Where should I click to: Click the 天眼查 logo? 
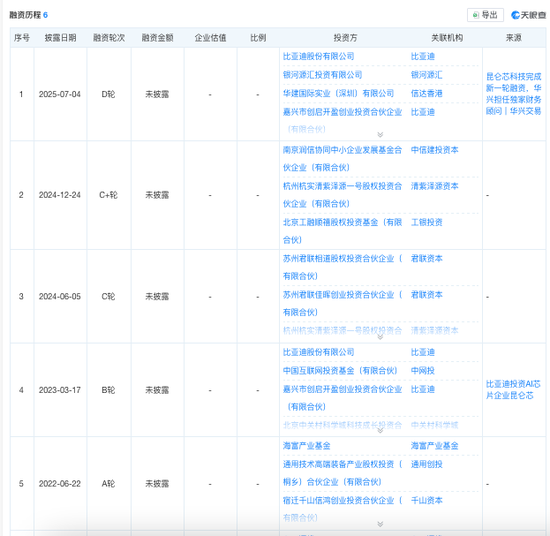coord(529,15)
